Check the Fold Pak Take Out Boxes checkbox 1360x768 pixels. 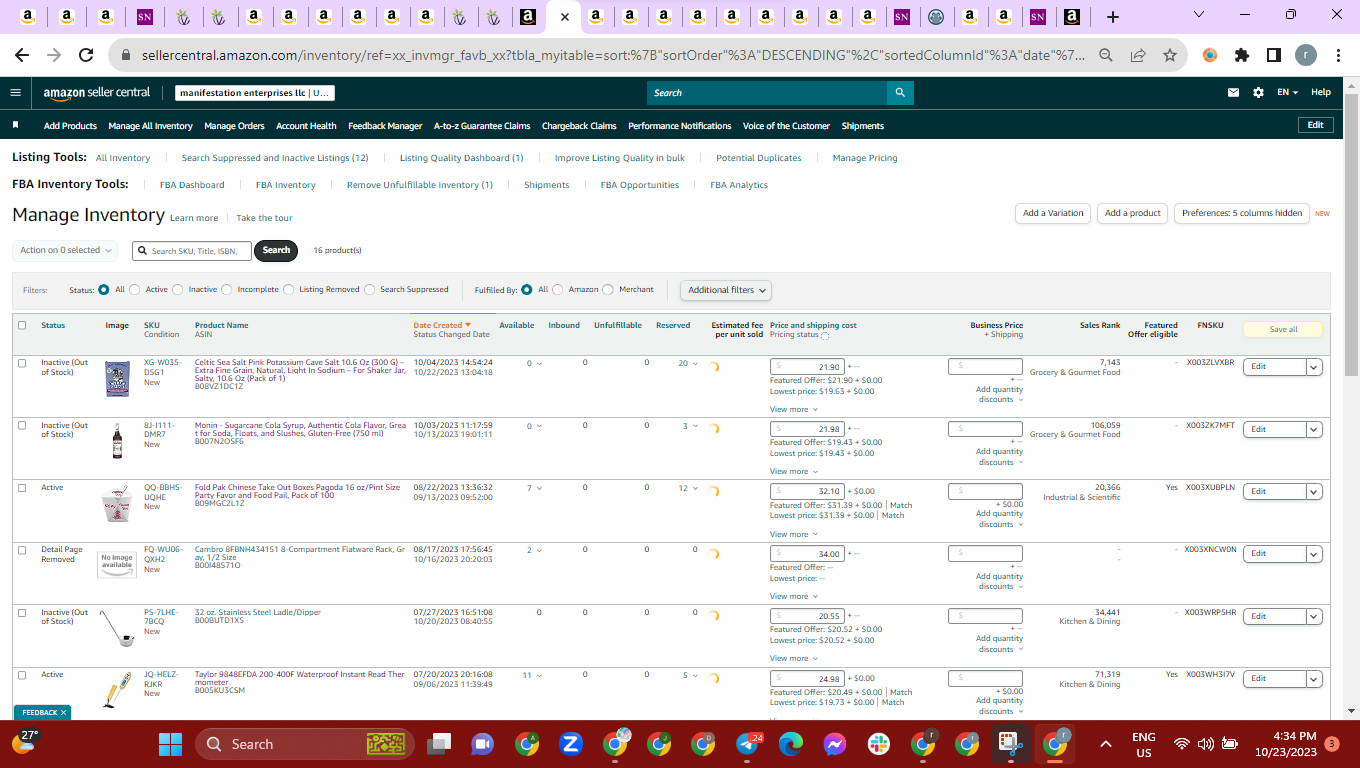[22, 488]
